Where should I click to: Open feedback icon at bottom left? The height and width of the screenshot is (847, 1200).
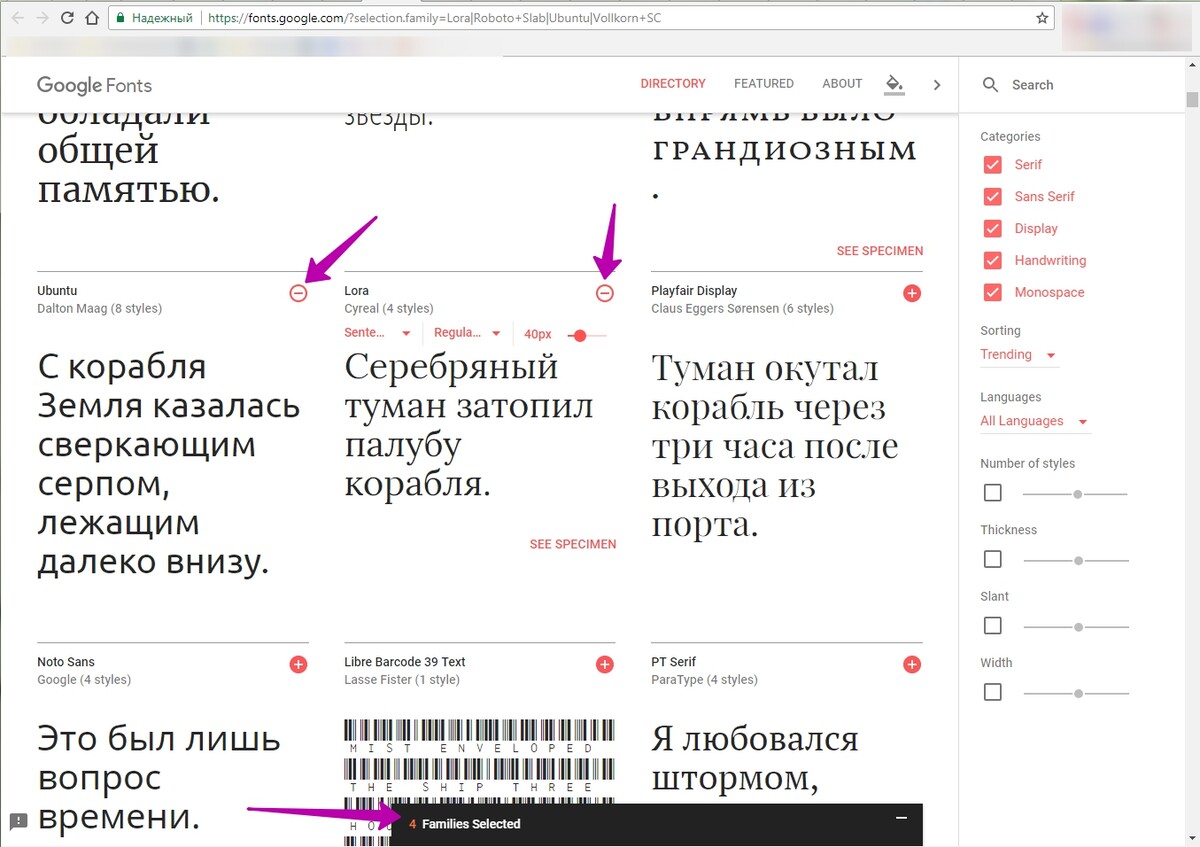pyautogui.click(x=18, y=822)
